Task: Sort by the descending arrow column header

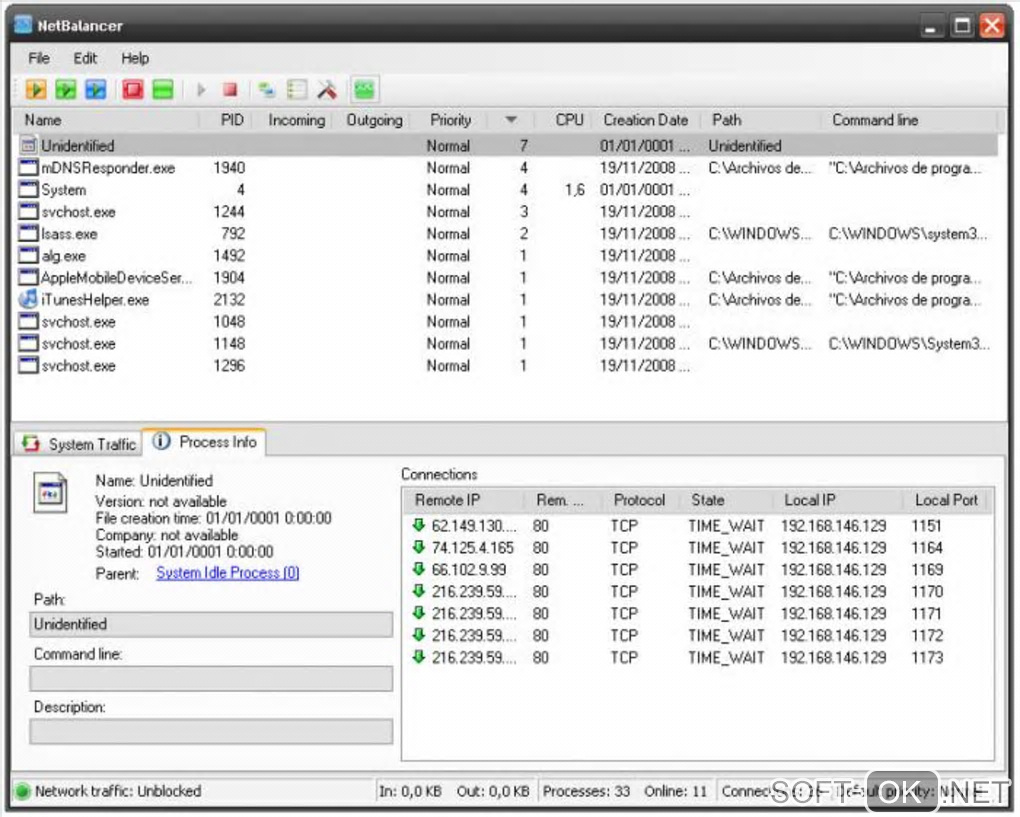Action: [x=511, y=120]
